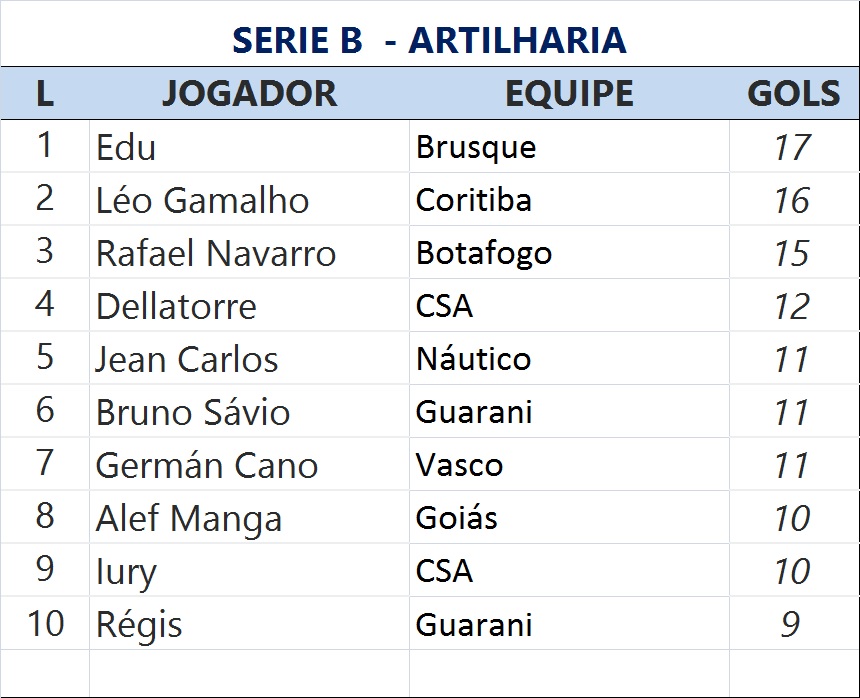Click the L ranking column header
Screen dimensions: 860x698
44,93
